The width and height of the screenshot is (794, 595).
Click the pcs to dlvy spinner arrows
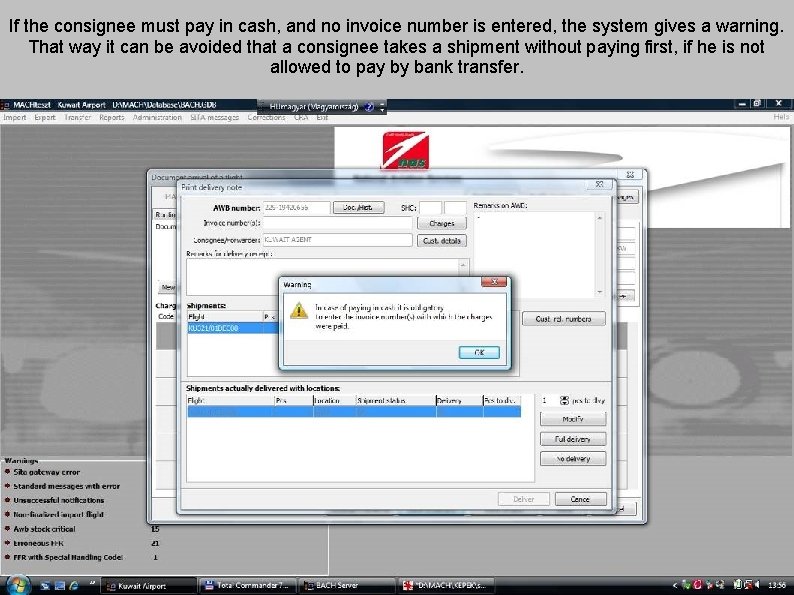pyautogui.click(x=564, y=401)
